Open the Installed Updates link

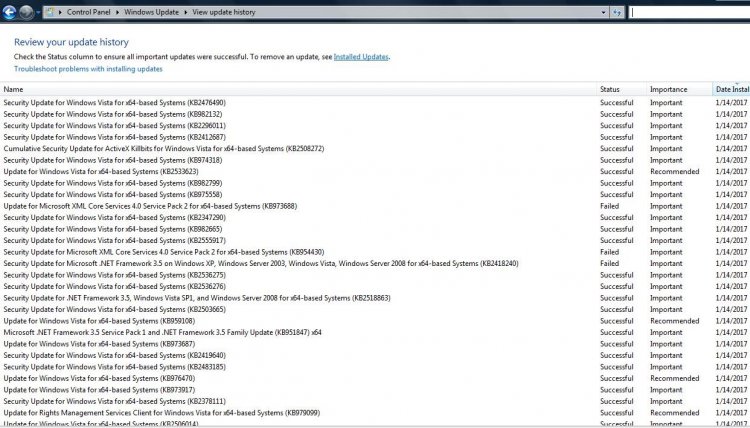[361, 56]
